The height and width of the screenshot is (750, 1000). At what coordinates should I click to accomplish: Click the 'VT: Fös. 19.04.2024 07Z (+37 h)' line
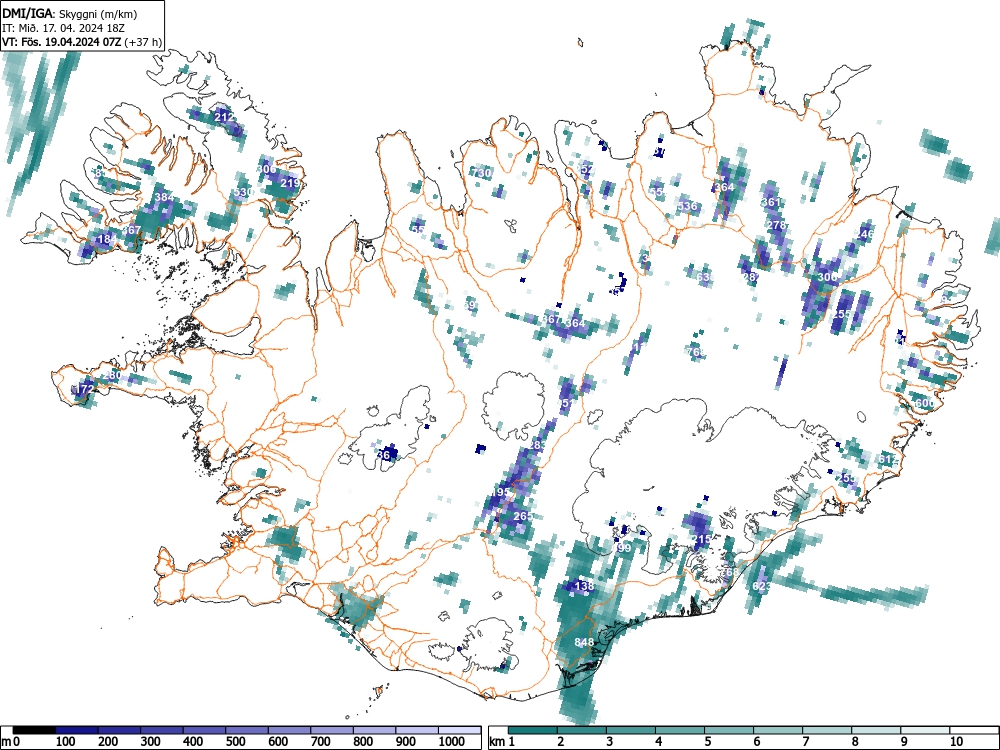tap(82, 42)
